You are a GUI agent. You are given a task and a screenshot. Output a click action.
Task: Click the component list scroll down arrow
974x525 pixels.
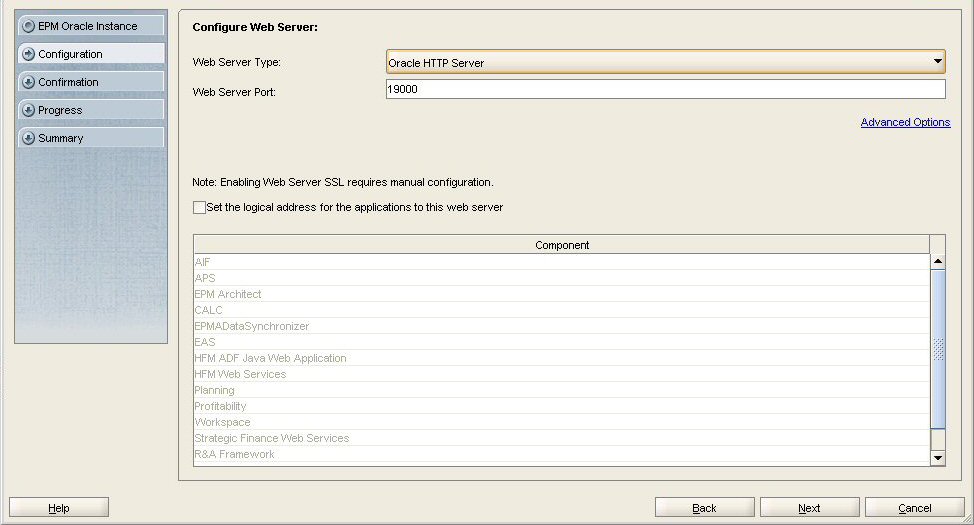click(x=938, y=458)
